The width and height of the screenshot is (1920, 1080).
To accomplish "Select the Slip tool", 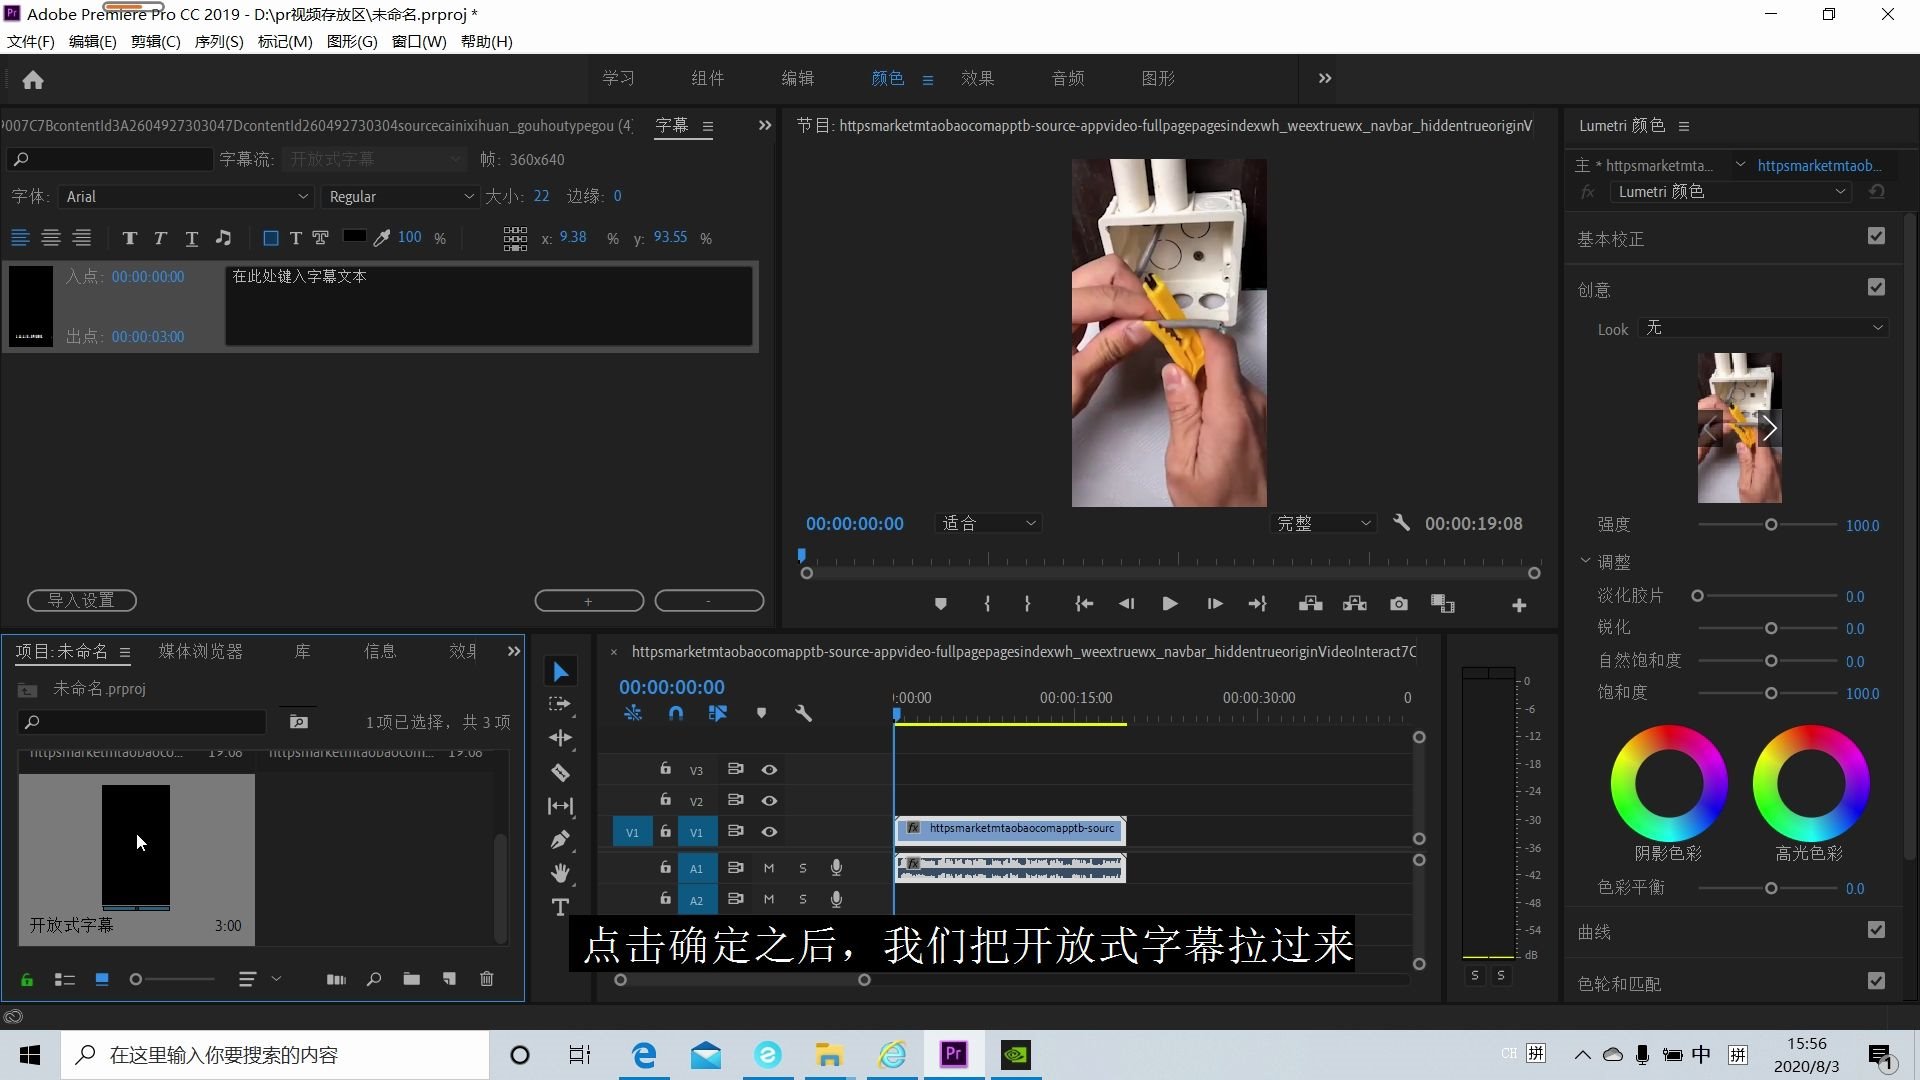I will tap(560, 806).
